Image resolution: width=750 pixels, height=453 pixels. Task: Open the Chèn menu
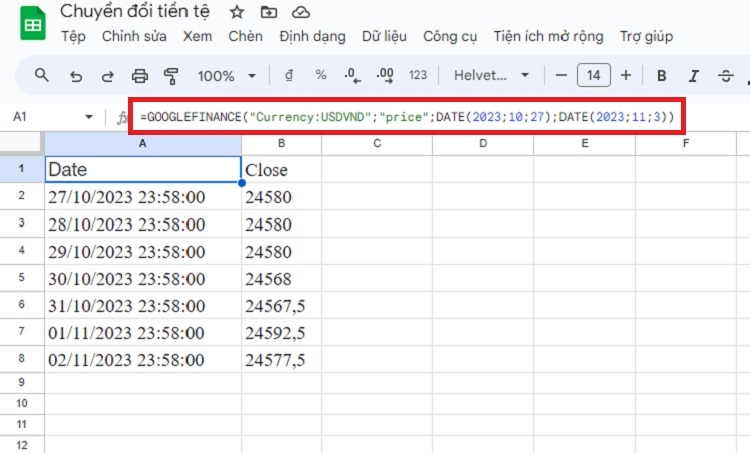coord(245,36)
